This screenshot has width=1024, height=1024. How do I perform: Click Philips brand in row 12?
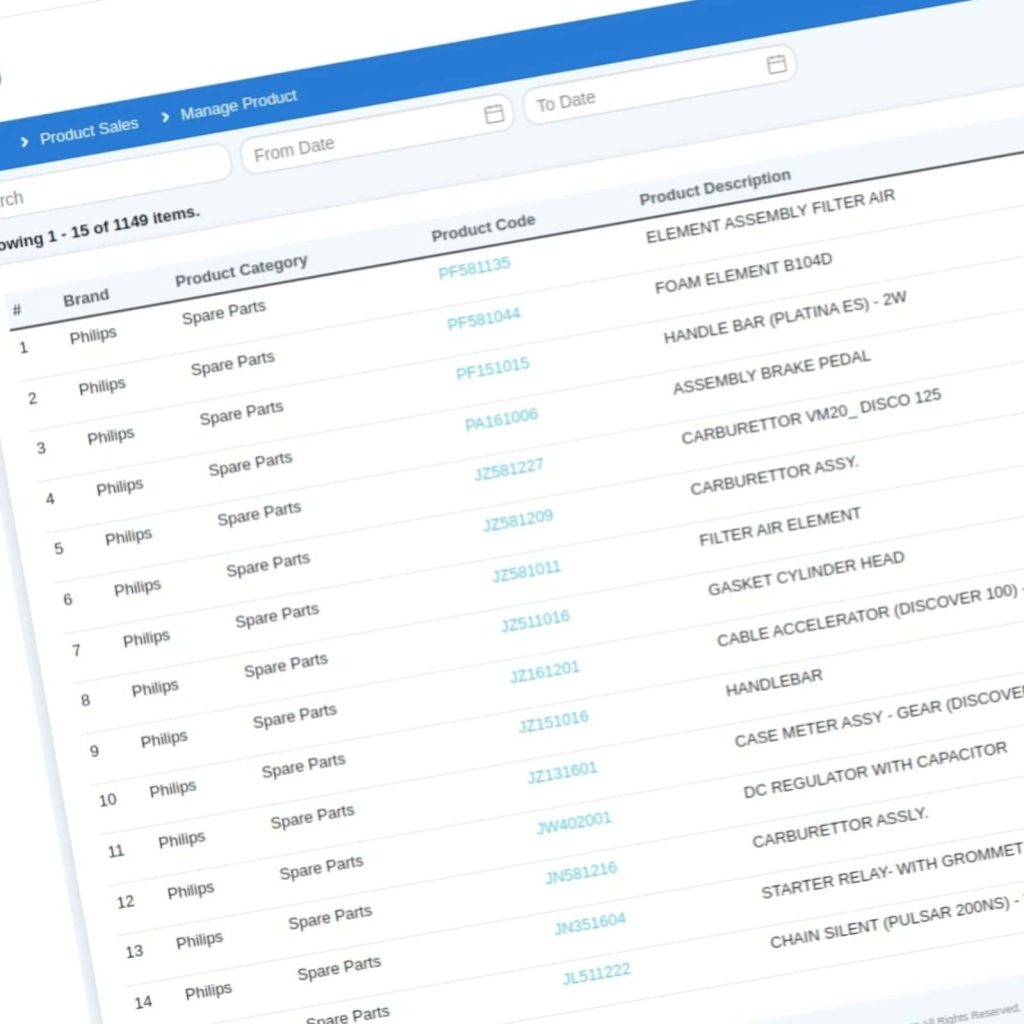click(190, 891)
